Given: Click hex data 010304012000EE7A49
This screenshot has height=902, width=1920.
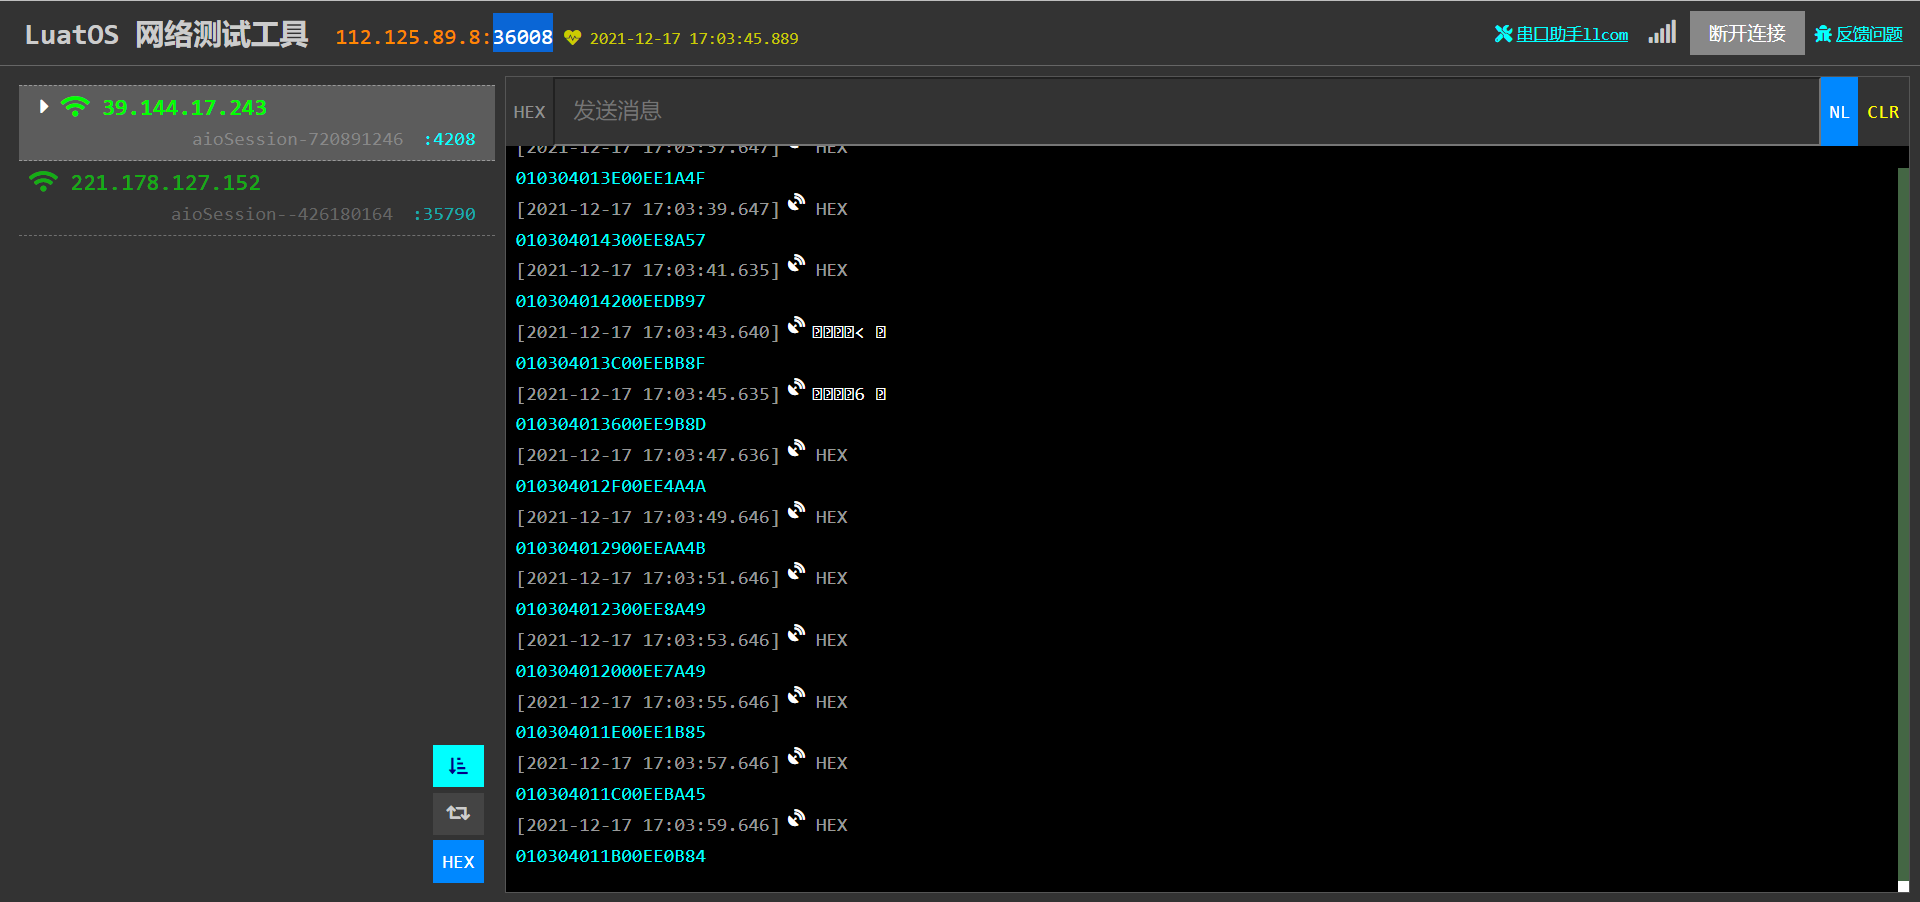Looking at the screenshot, I should (x=610, y=671).
